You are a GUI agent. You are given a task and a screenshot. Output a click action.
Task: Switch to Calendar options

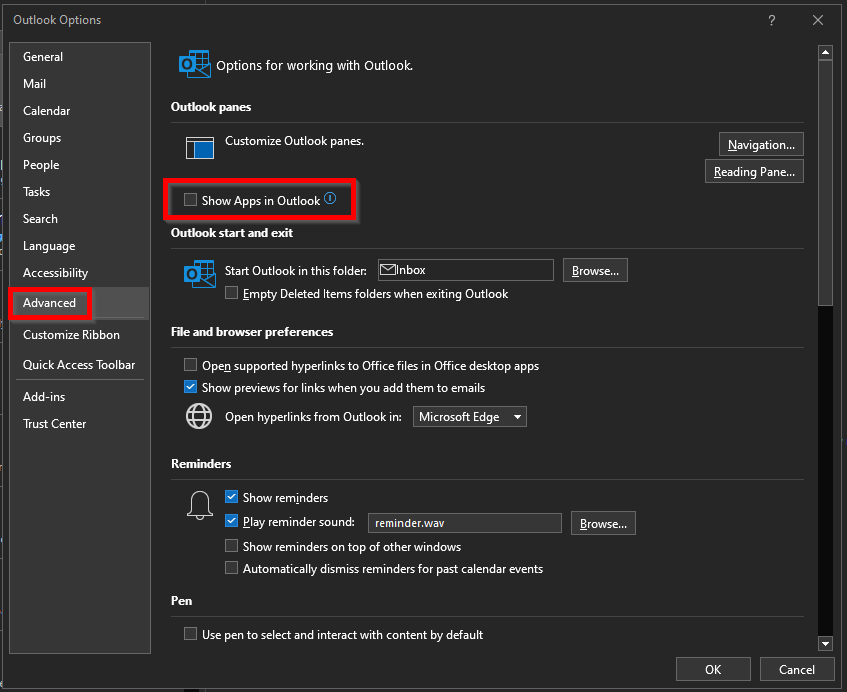79,111
